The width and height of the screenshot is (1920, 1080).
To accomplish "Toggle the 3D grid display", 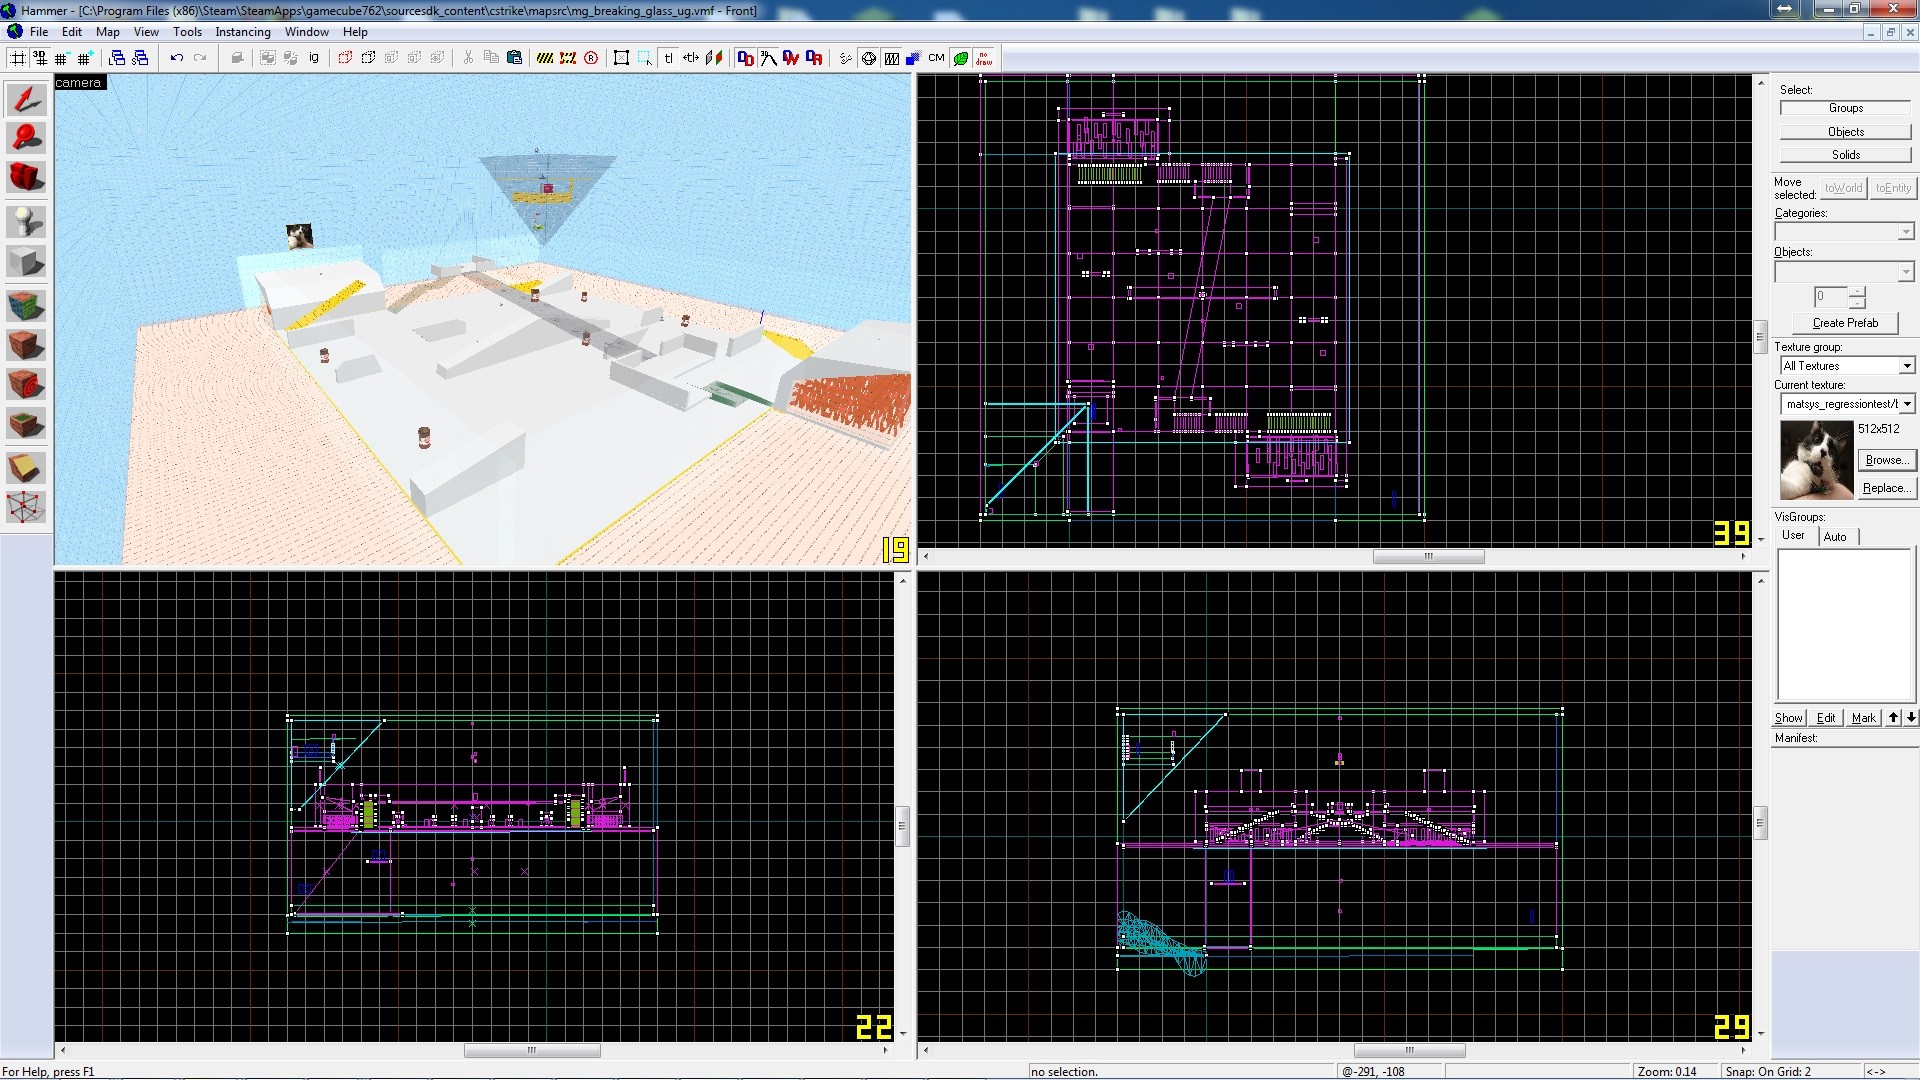I will point(40,58).
